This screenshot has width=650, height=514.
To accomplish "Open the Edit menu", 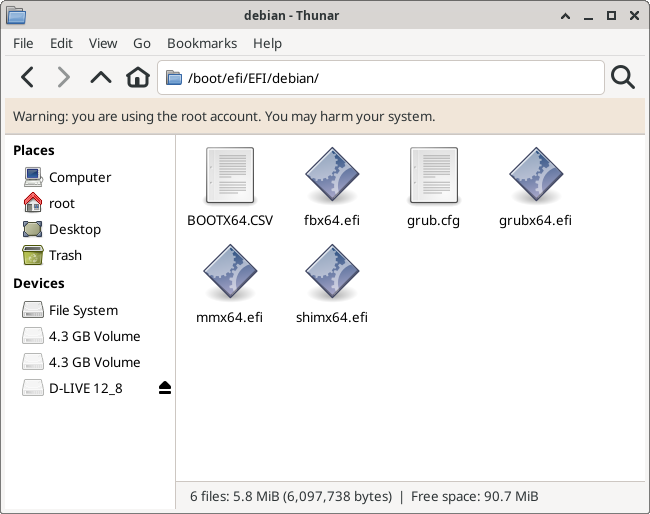I will (61, 43).
